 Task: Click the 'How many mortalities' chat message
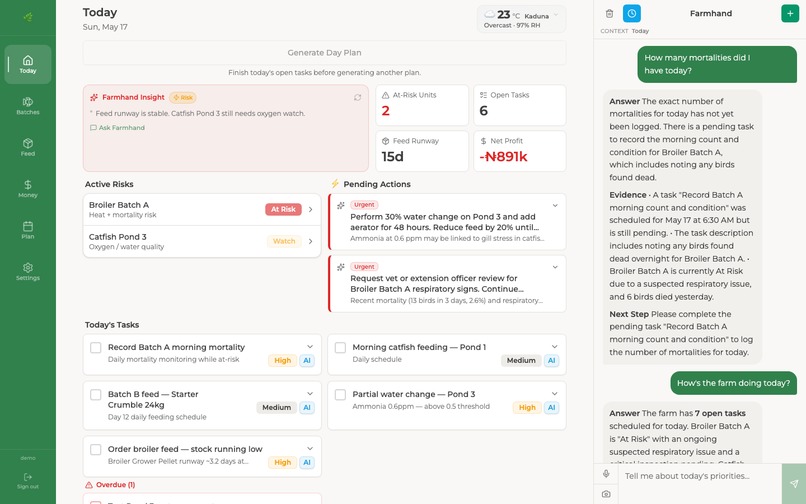717,64
